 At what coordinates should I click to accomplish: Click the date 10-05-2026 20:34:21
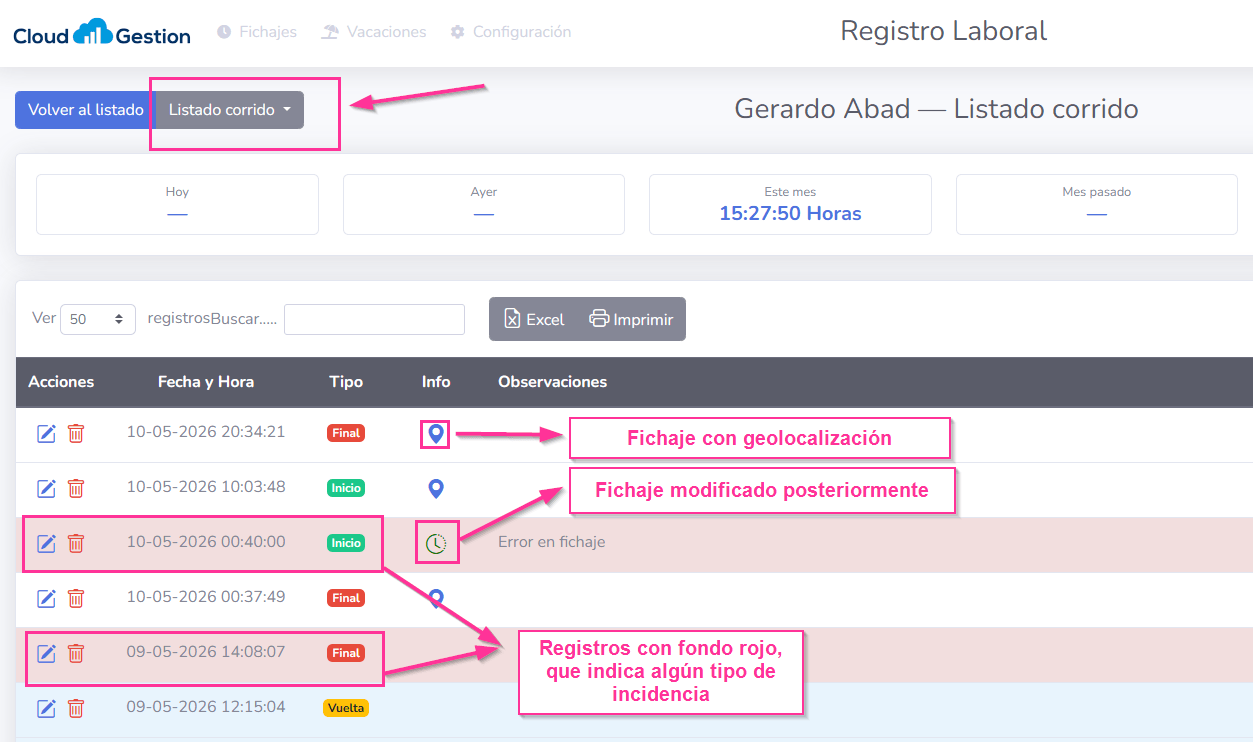206,432
